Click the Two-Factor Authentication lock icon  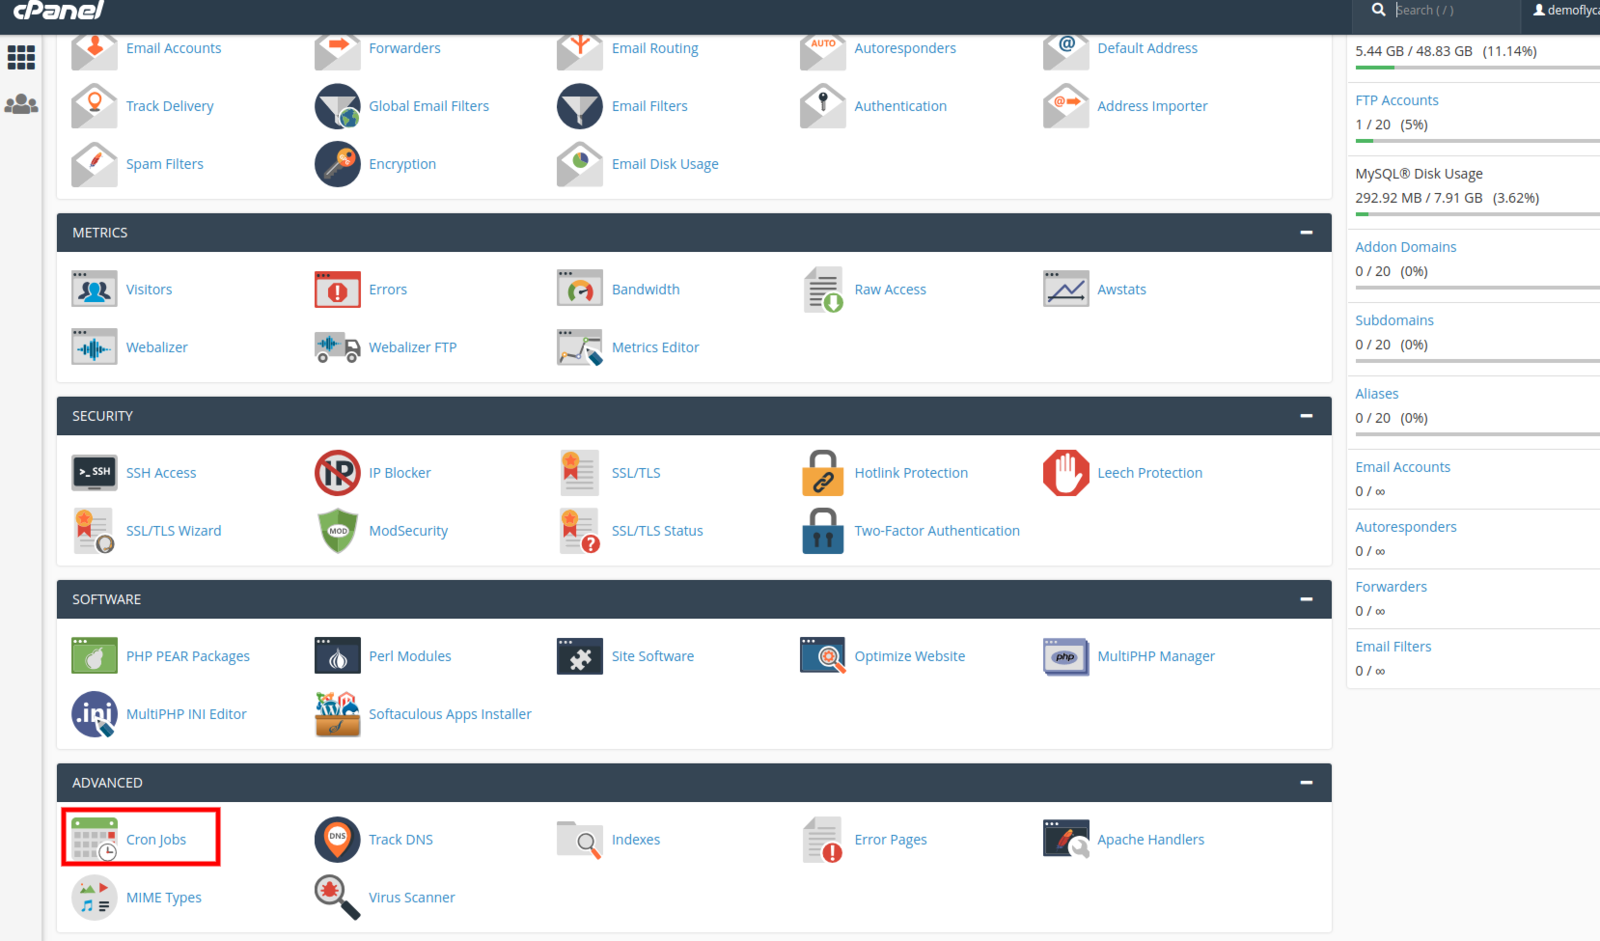coord(822,531)
